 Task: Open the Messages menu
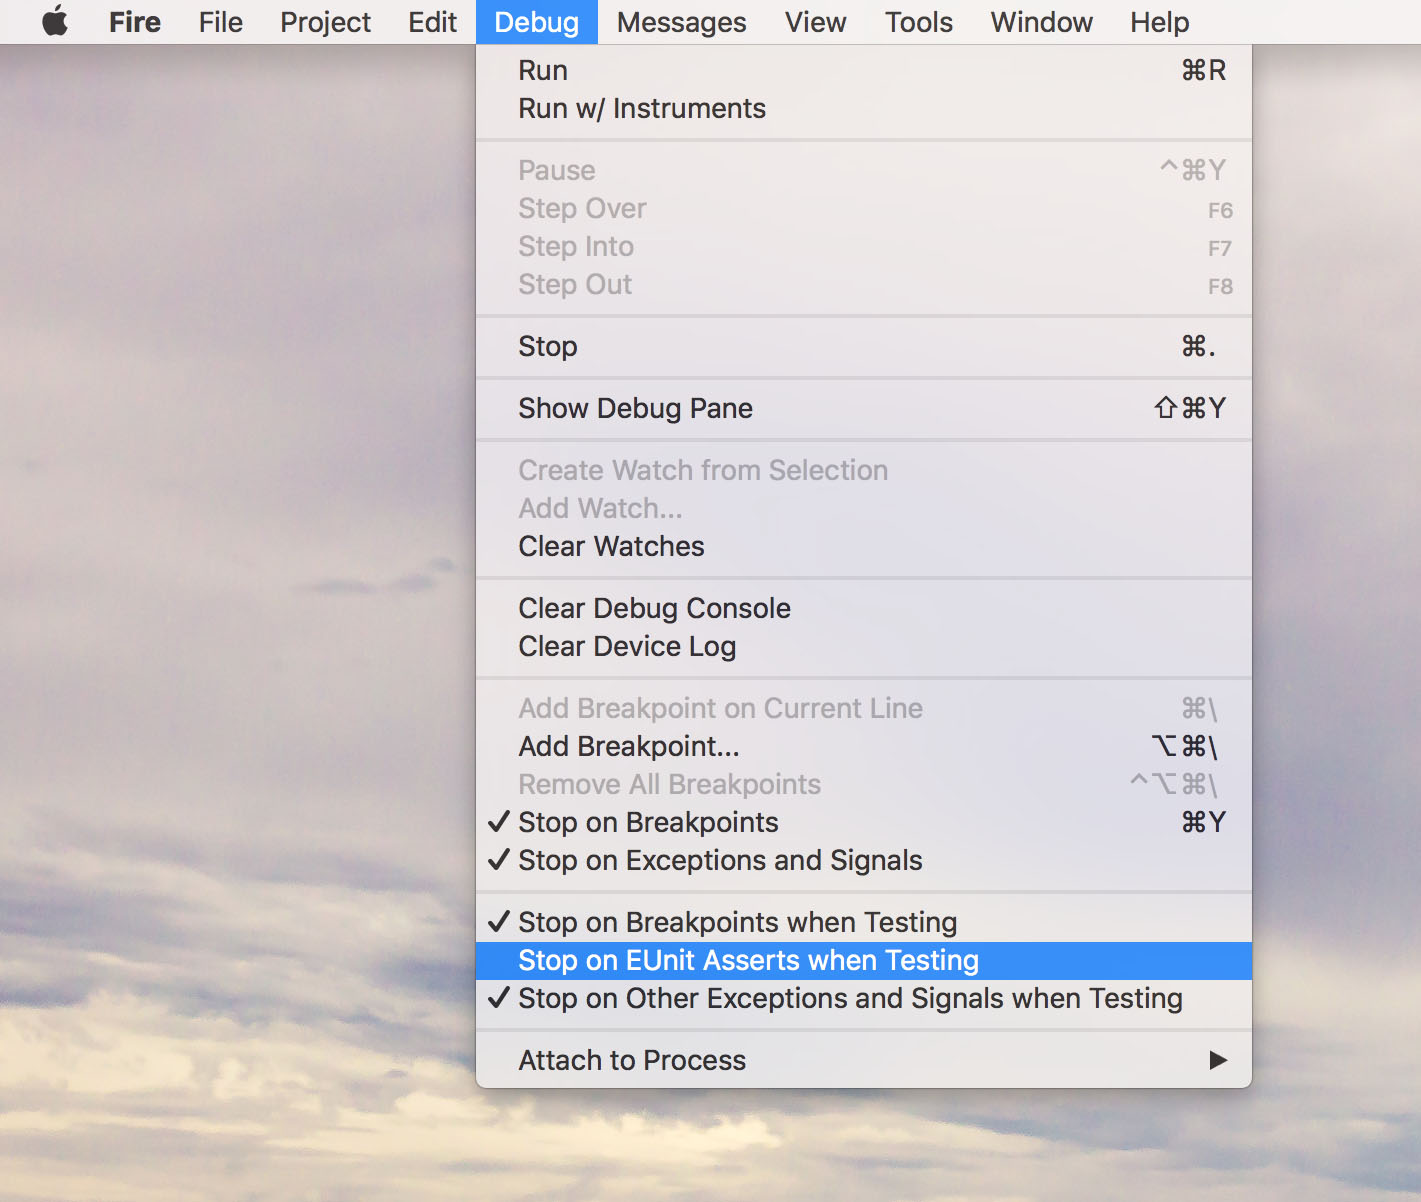coord(682,22)
